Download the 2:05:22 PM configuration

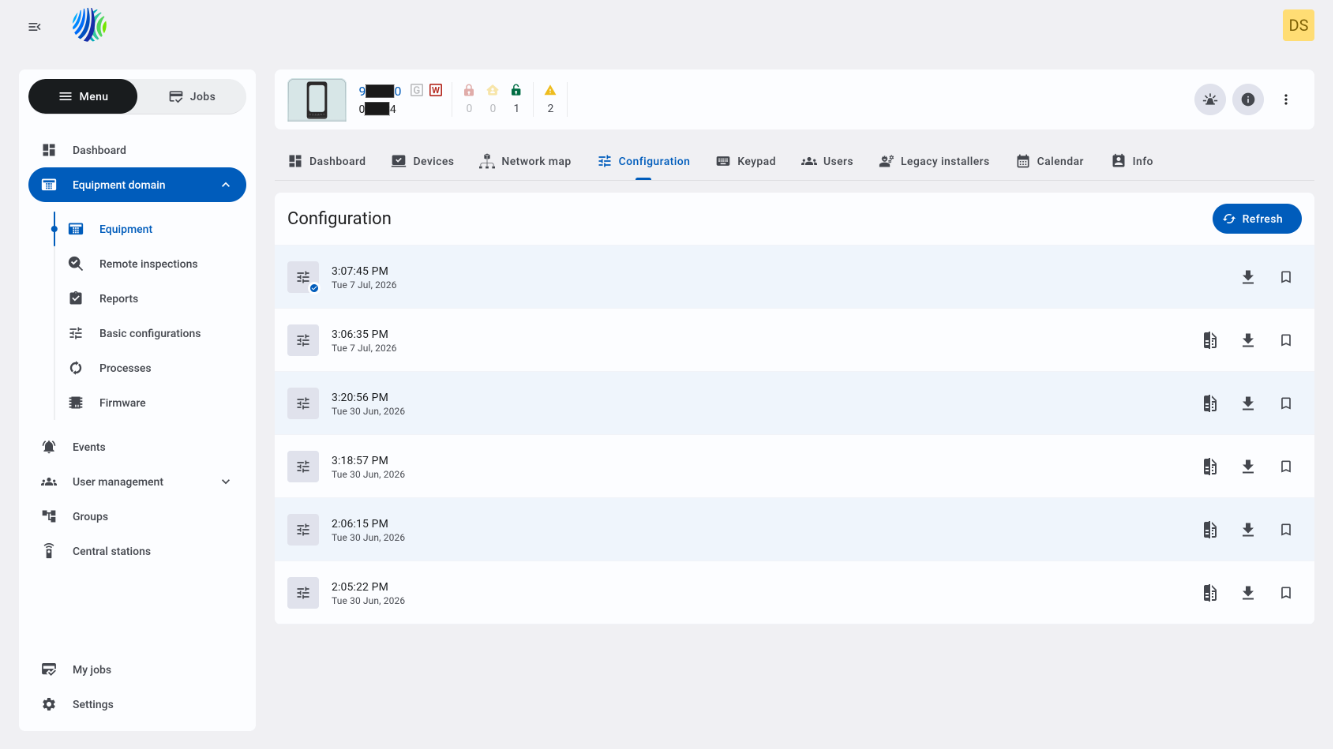click(1248, 593)
